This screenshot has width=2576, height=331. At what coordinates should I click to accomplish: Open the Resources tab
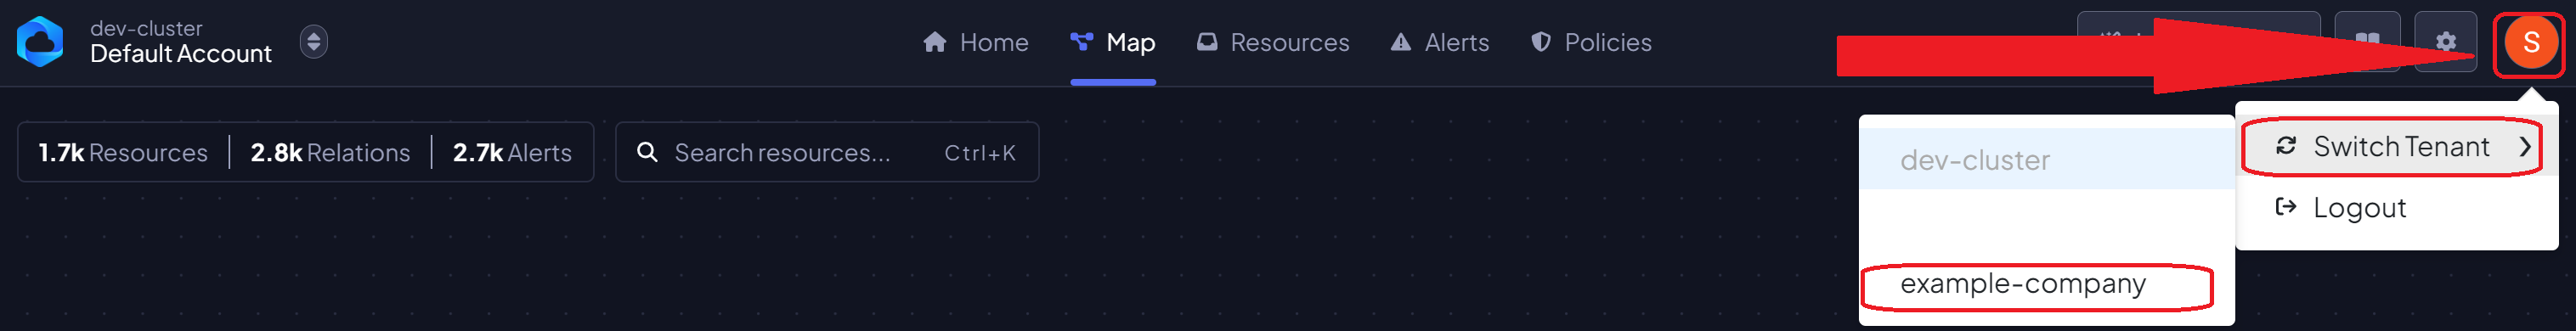[x=1273, y=42]
